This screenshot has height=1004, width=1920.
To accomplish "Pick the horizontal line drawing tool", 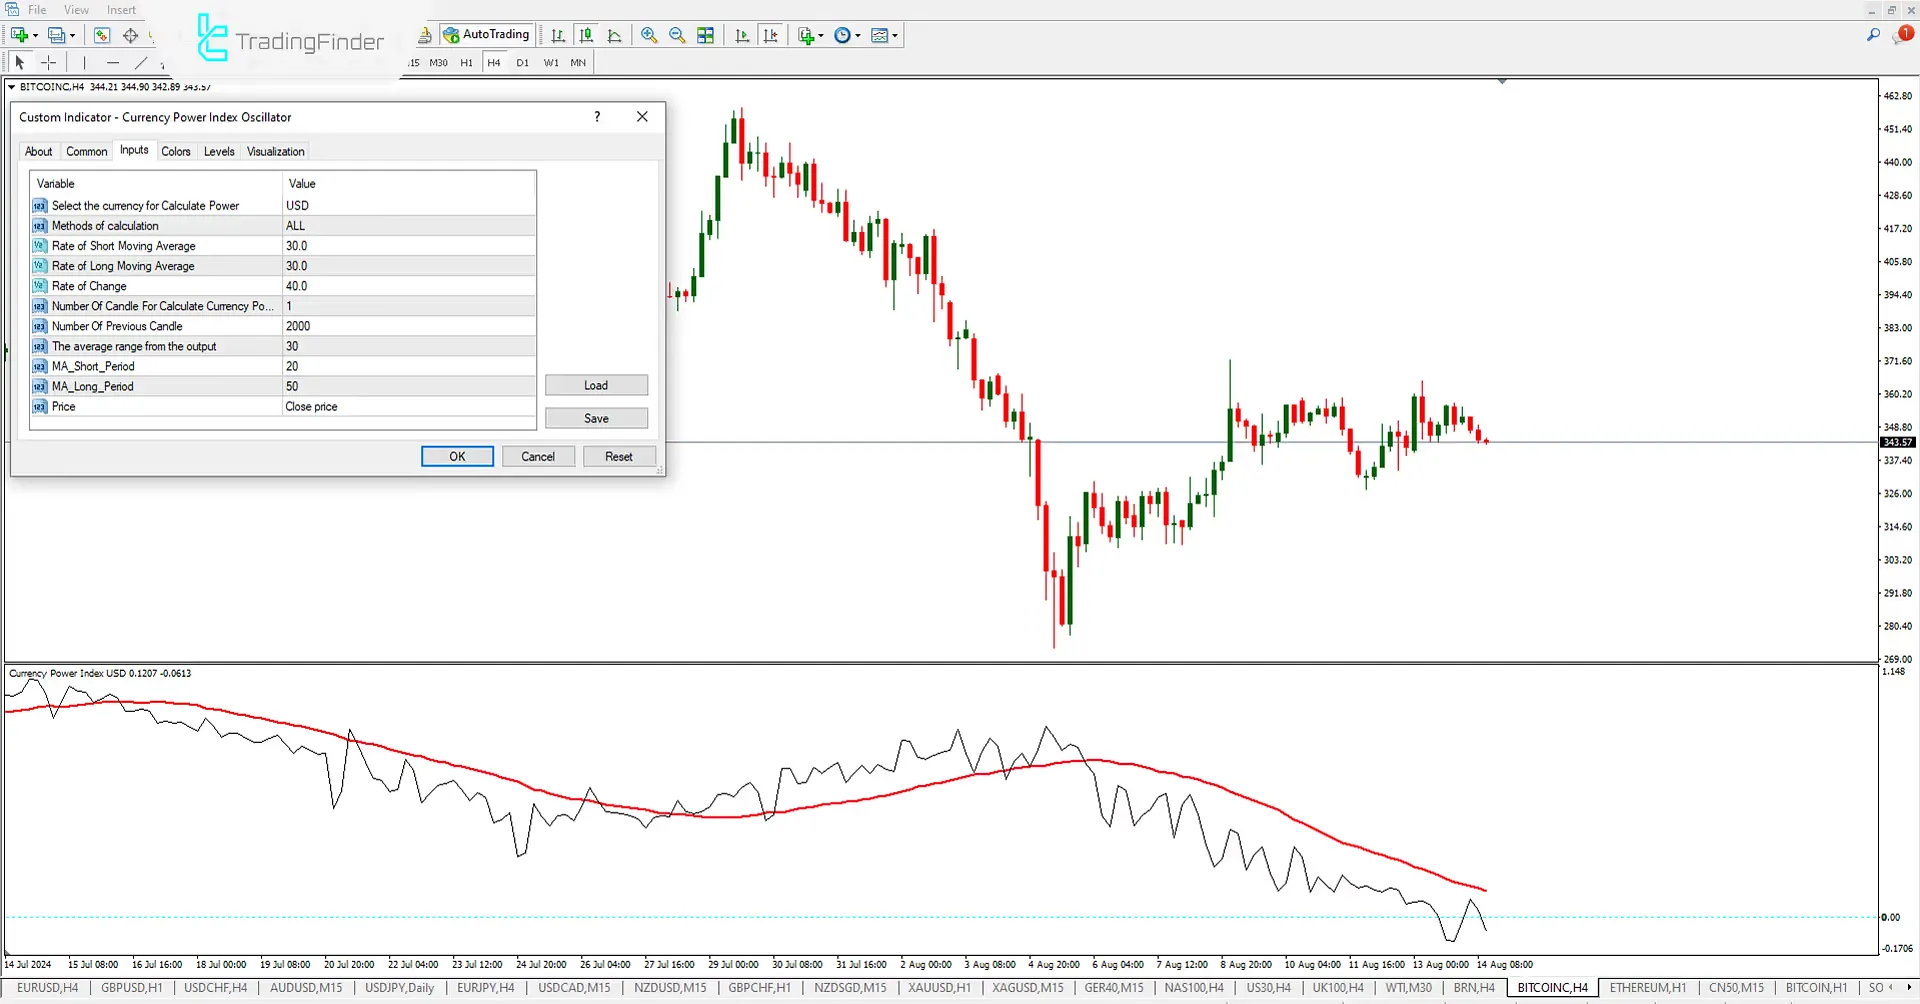I will [112, 63].
